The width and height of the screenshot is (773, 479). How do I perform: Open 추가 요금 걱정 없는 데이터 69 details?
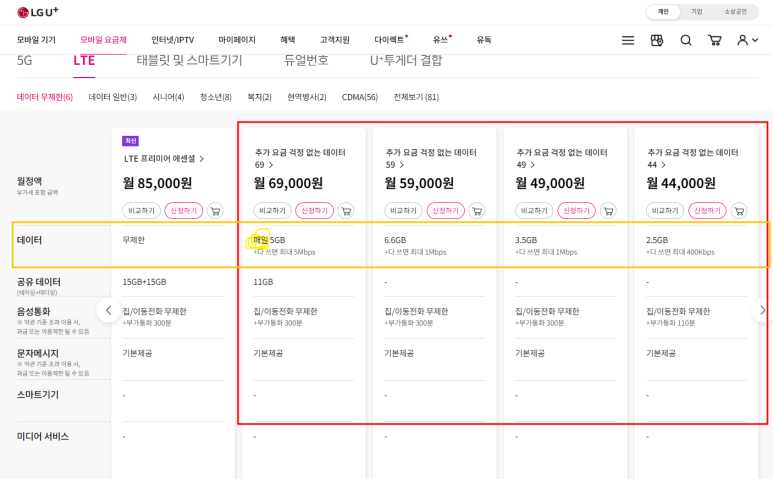point(300,158)
